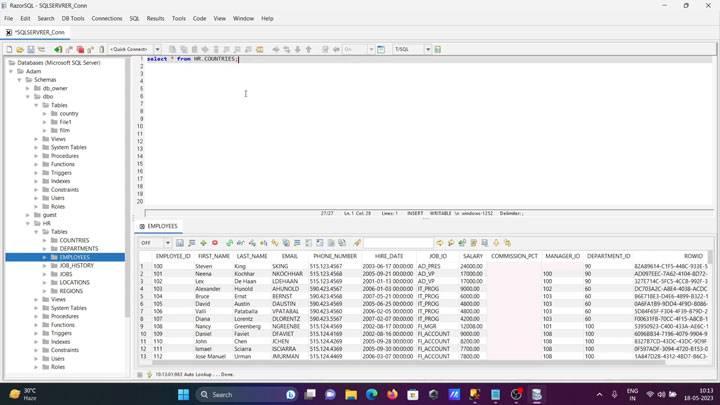Expand the guest schema node
This screenshot has height=405, width=720.
28,215
